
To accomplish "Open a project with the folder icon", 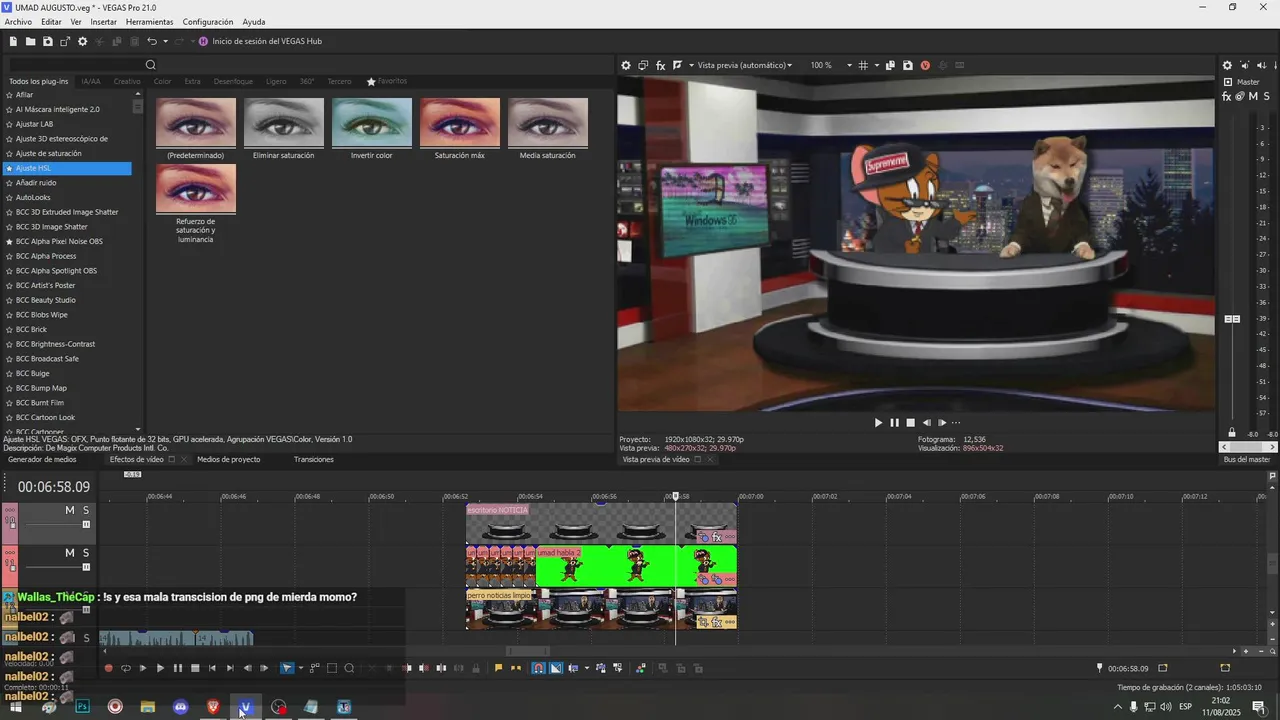I will coord(31,41).
